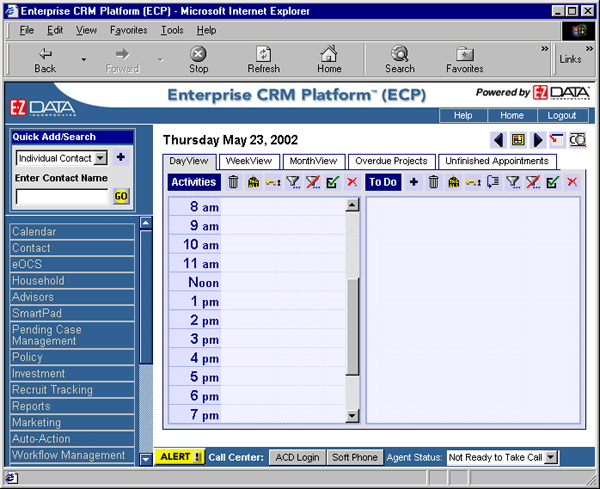The image size is (600, 489).
Task: Click sidebar menu scroll down arrow
Action: pyautogui.click(x=146, y=459)
